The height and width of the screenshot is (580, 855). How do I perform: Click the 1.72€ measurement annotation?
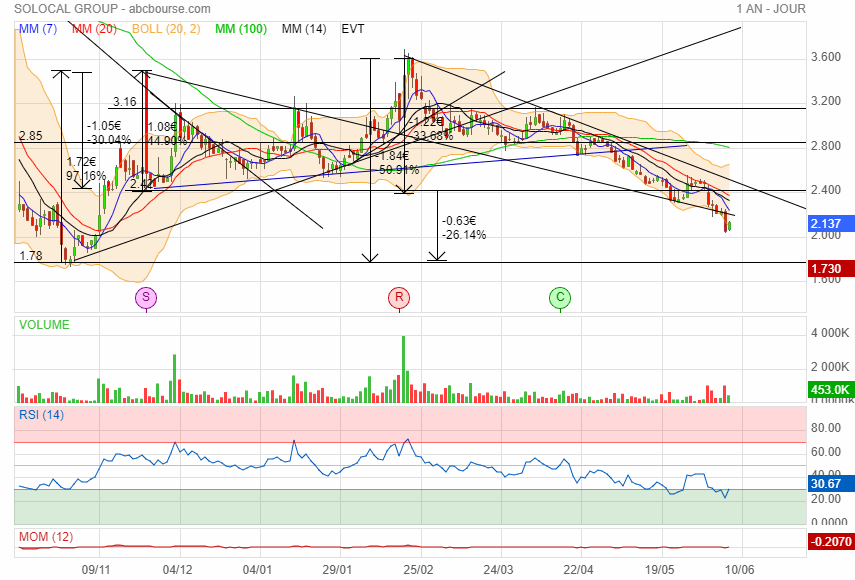click(82, 162)
